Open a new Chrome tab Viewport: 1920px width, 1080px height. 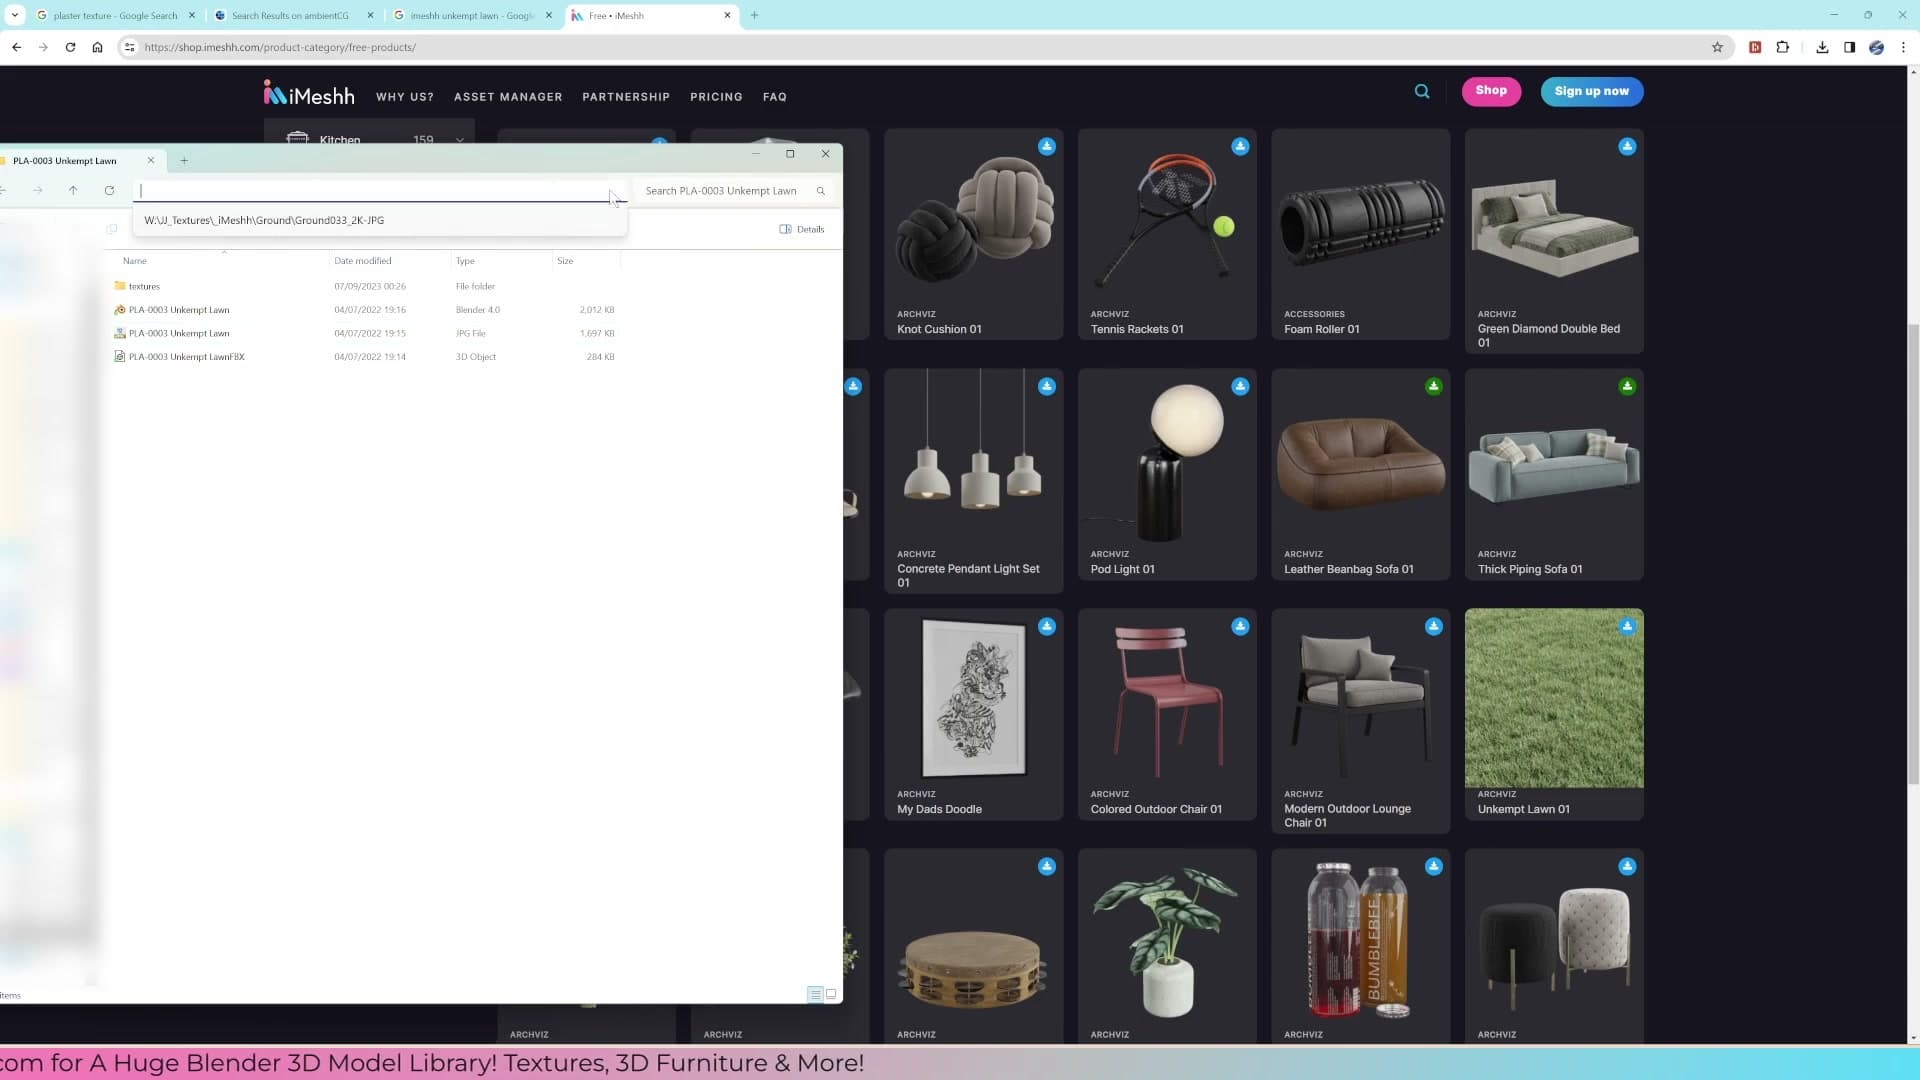754,15
